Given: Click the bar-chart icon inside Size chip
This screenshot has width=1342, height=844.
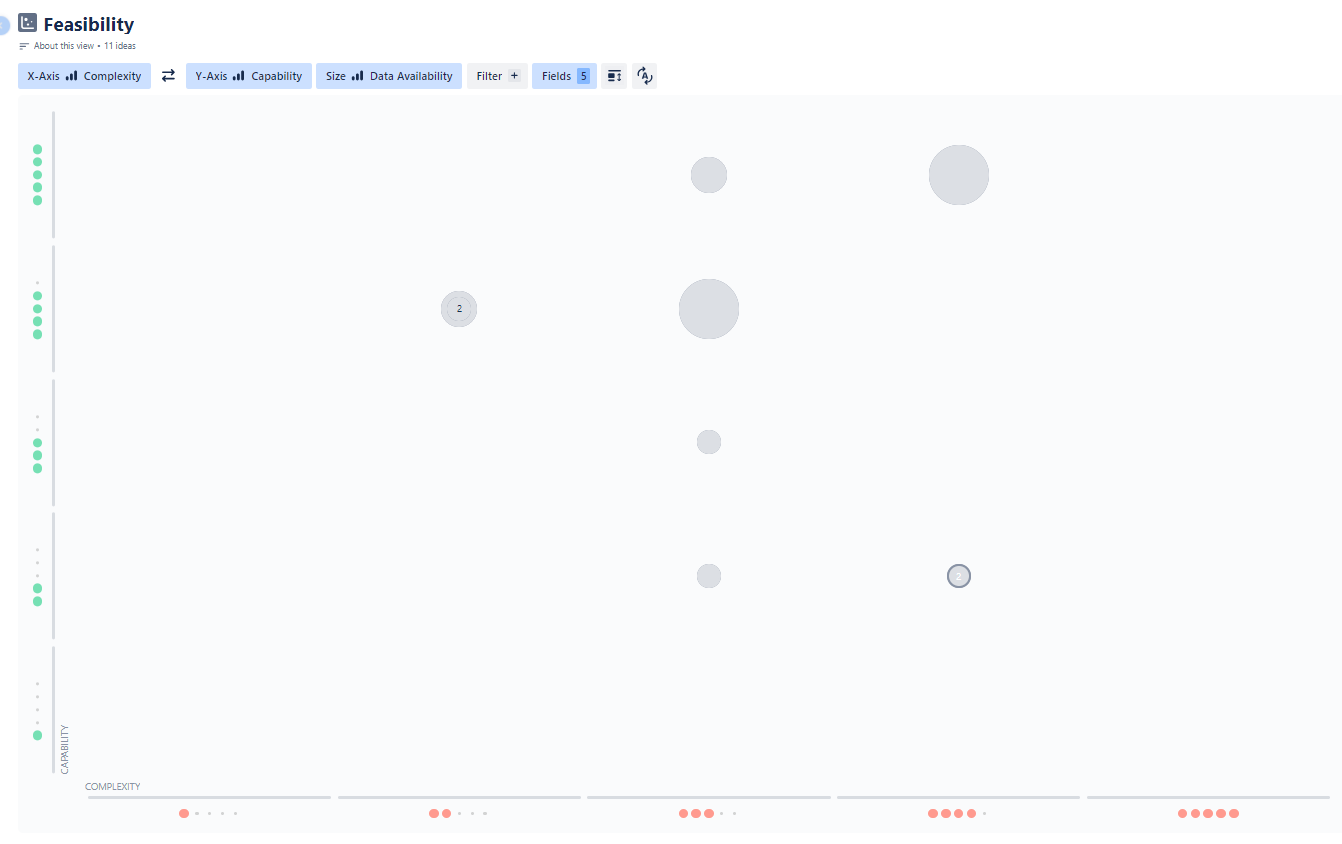Looking at the screenshot, I should 357,75.
